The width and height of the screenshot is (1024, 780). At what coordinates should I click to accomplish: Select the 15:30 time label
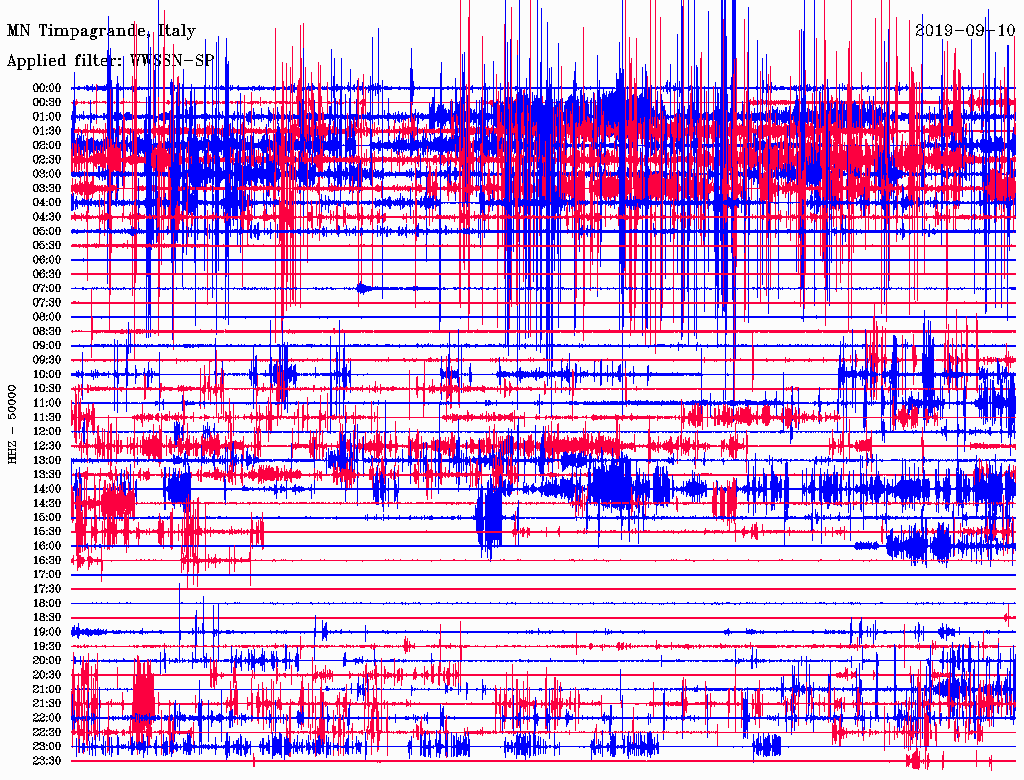[47, 532]
